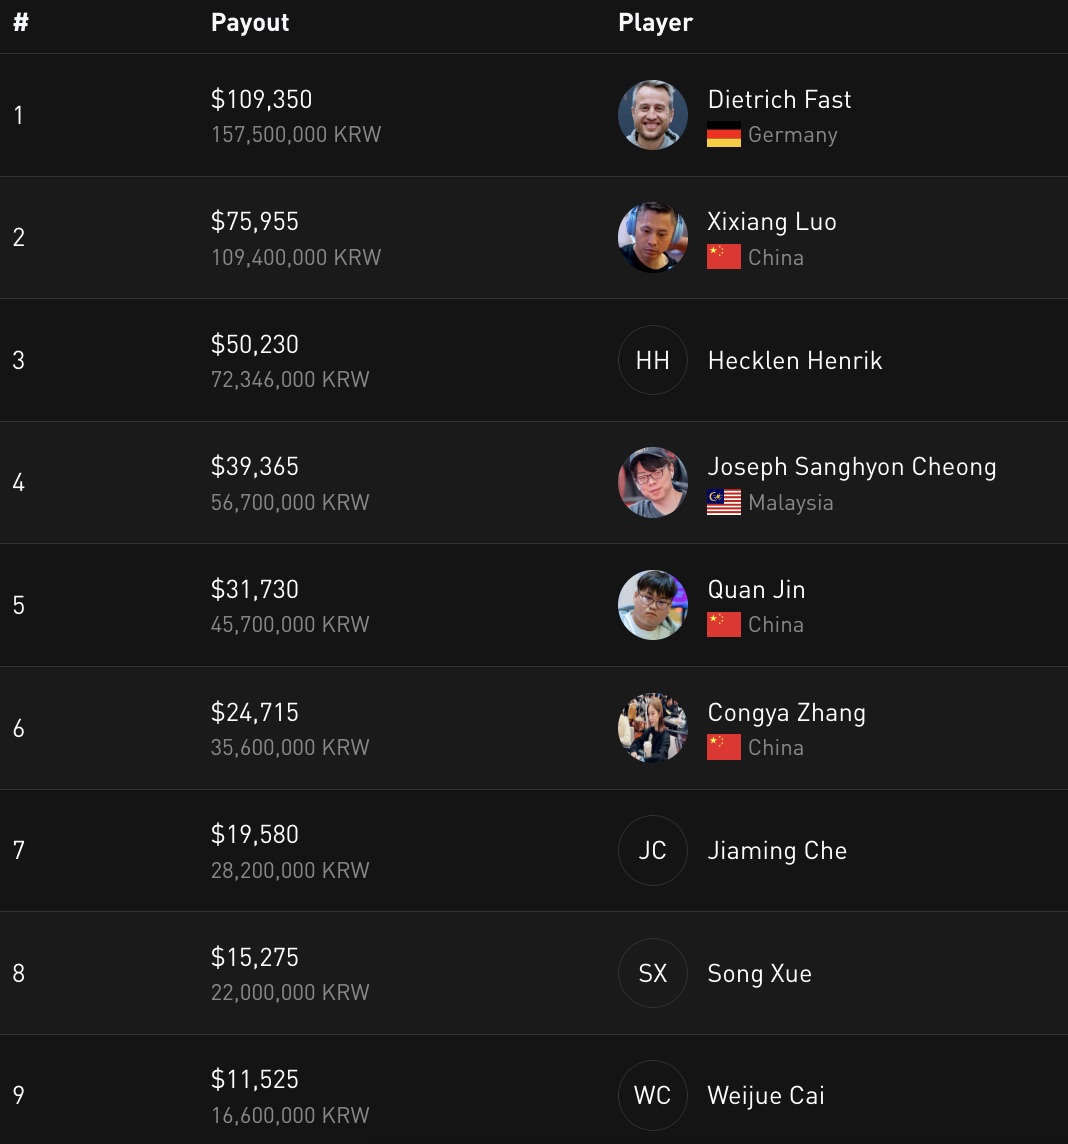
Task: Click the WC initials avatar
Action: [x=652, y=1095]
